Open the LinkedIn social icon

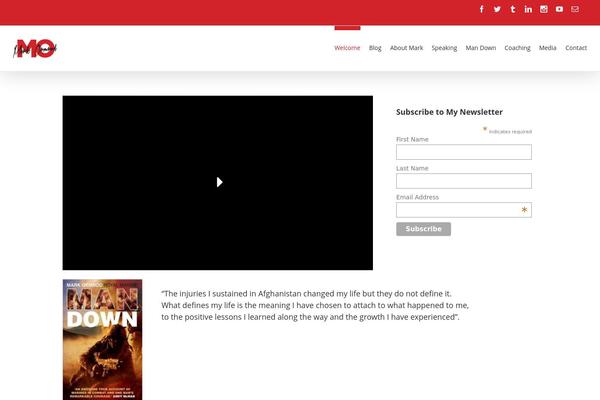point(528,9)
